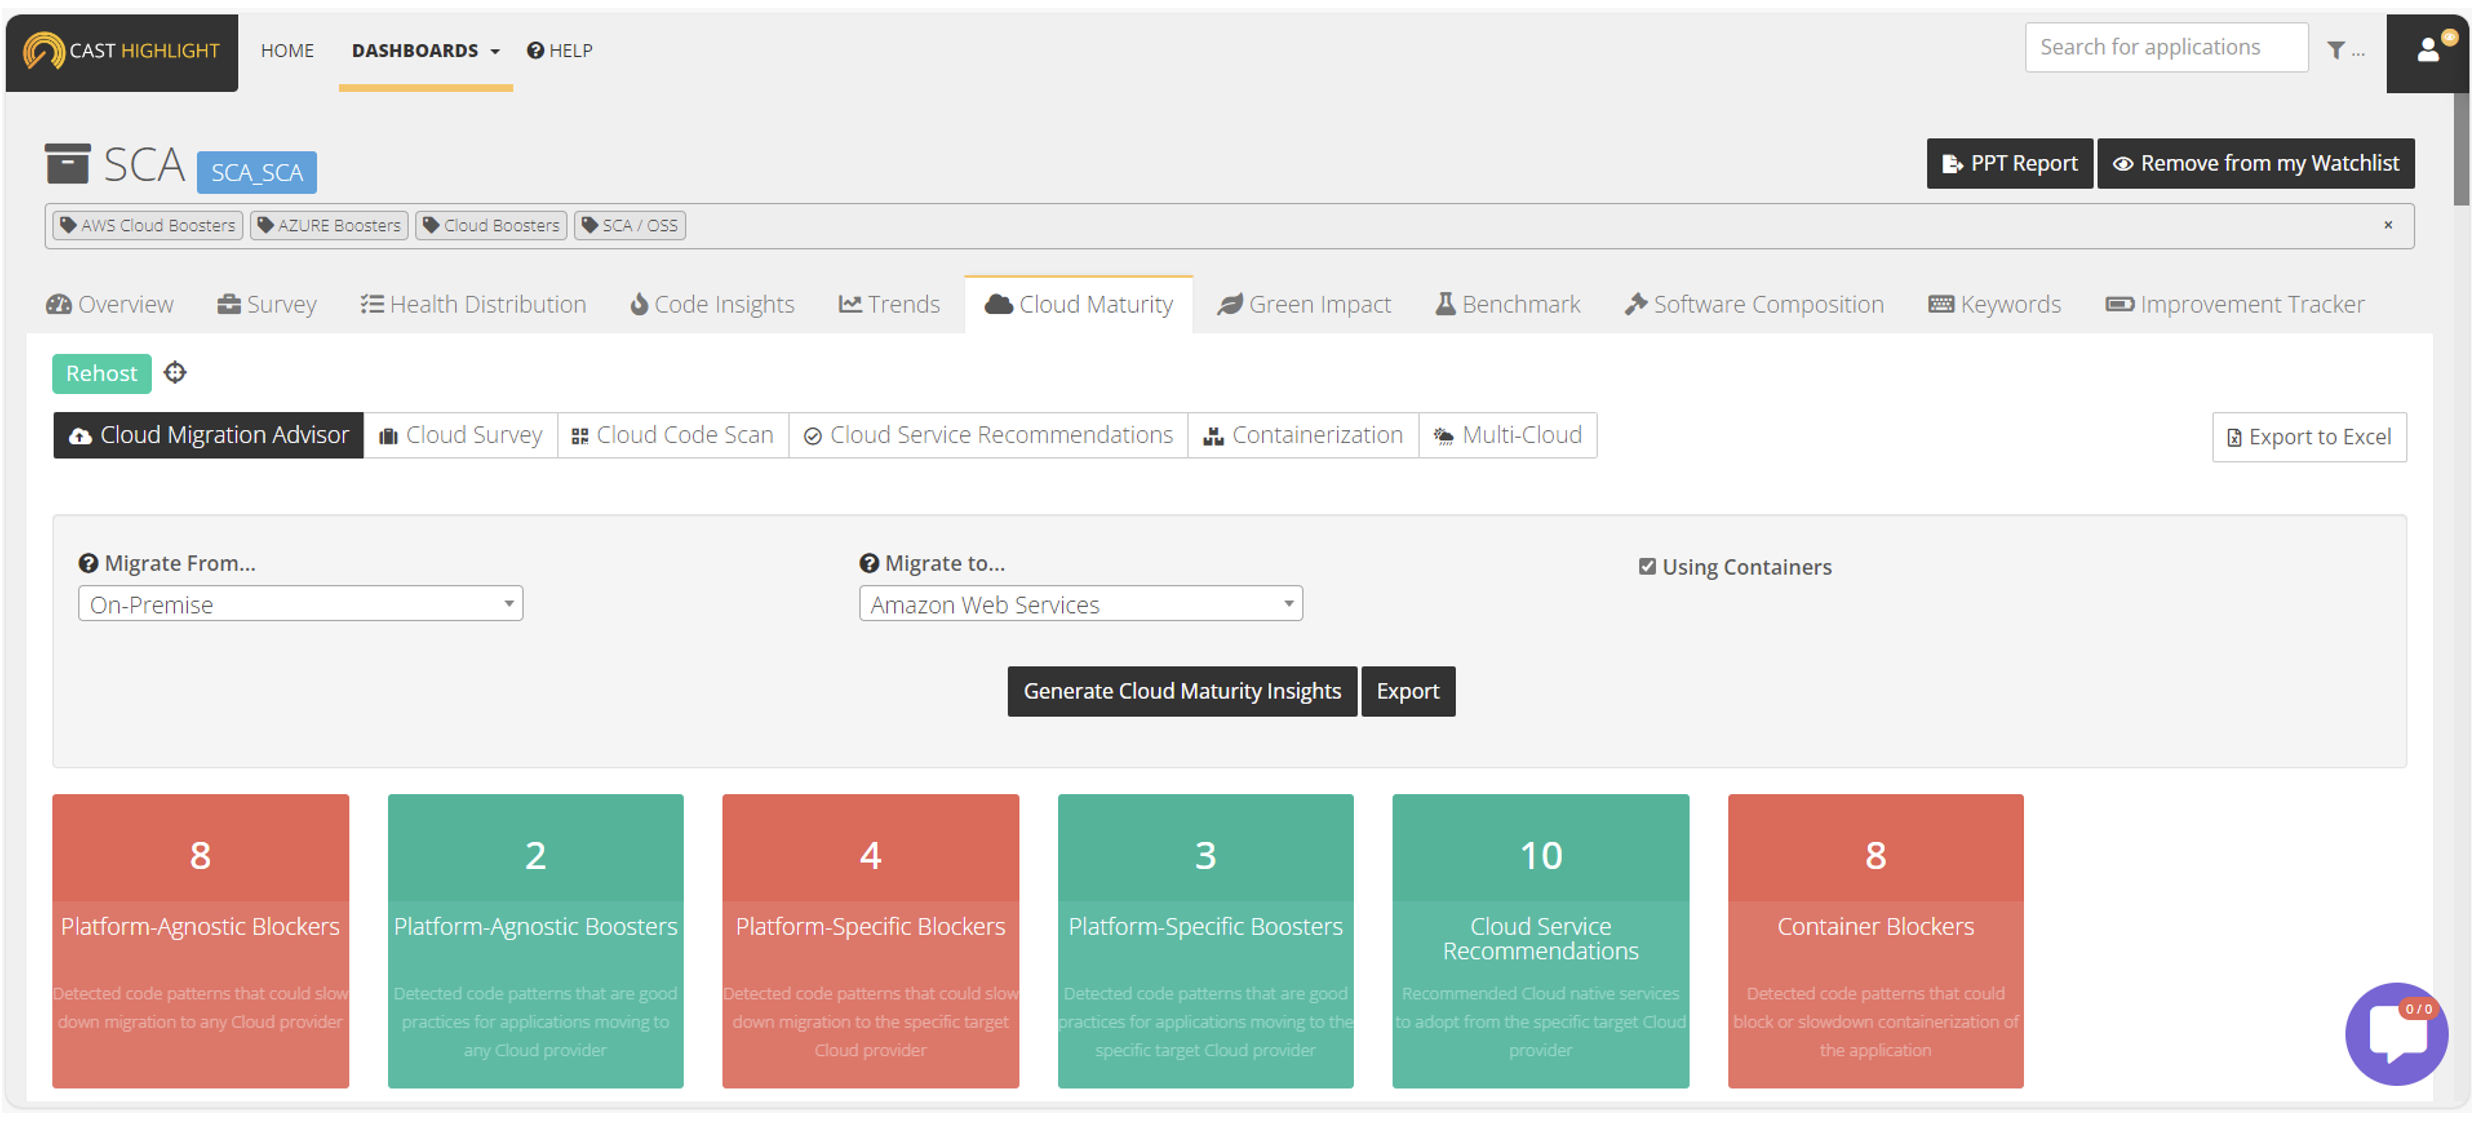Select the Platform-Agnostic Blockers red tile
Viewport: 2482px width, 1126px height.
(x=200, y=940)
